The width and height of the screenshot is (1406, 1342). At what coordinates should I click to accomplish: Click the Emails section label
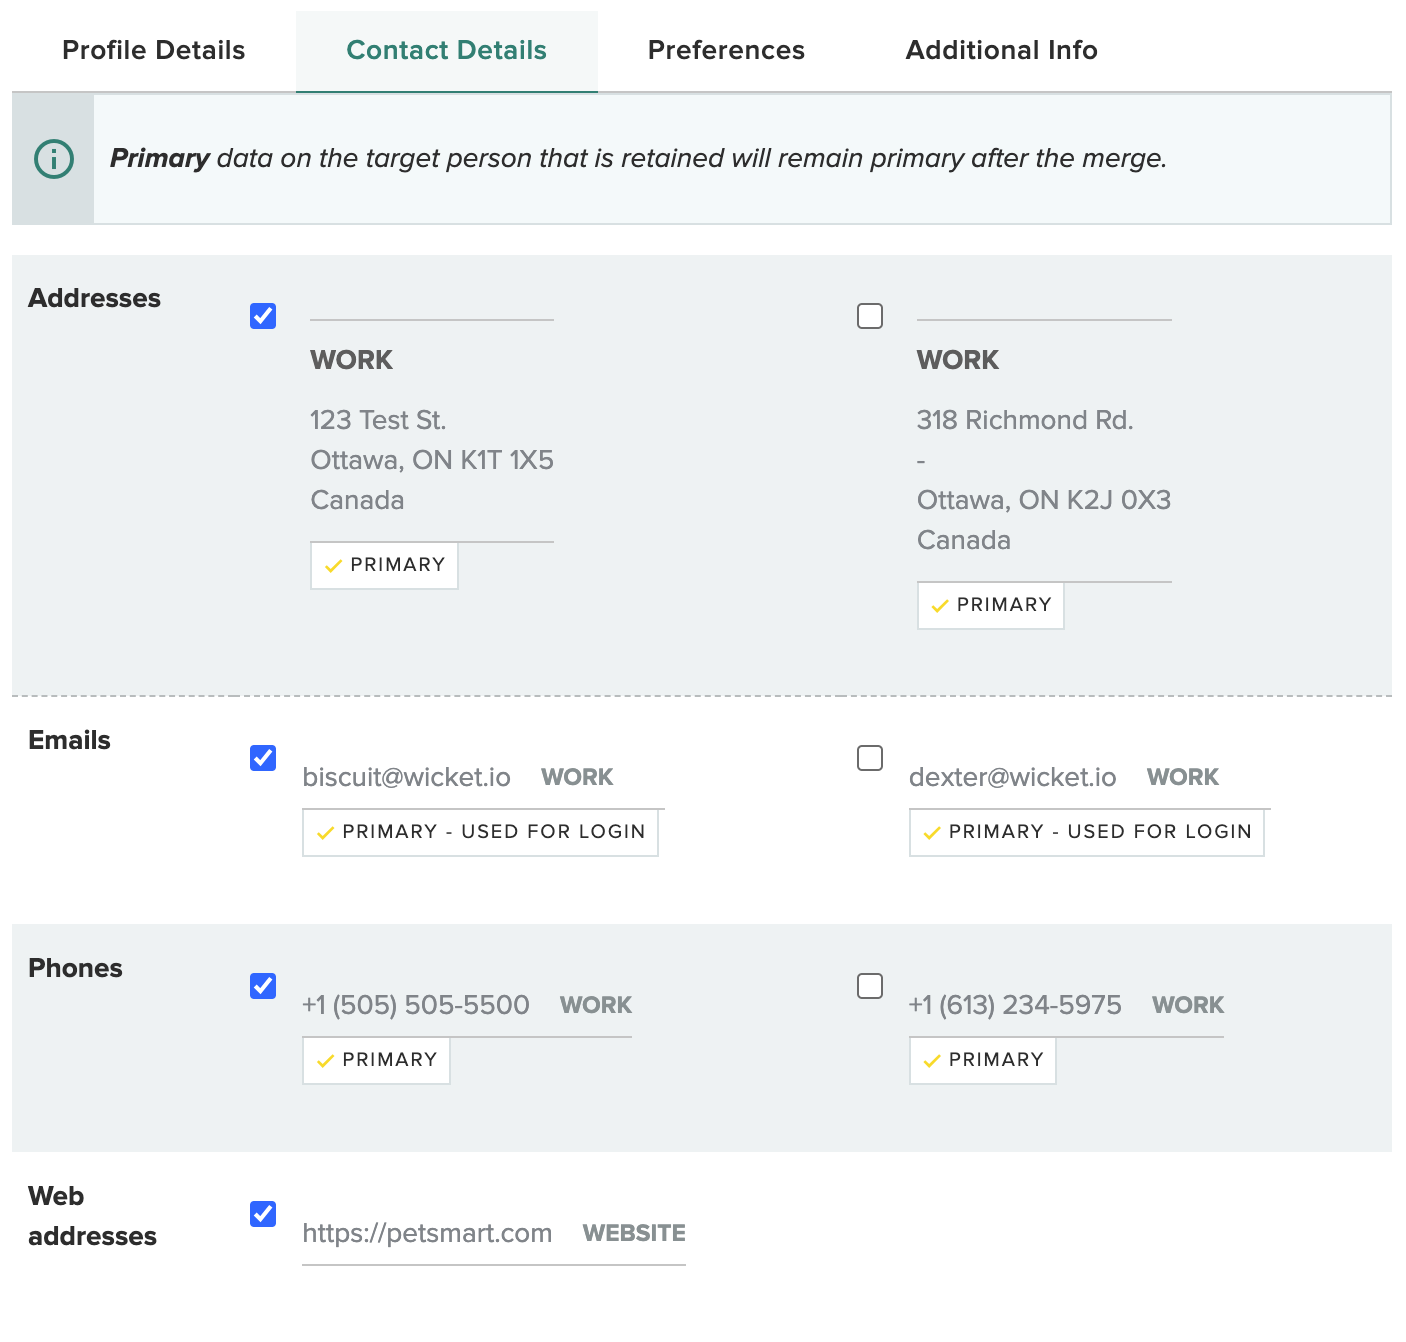[x=70, y=740]
